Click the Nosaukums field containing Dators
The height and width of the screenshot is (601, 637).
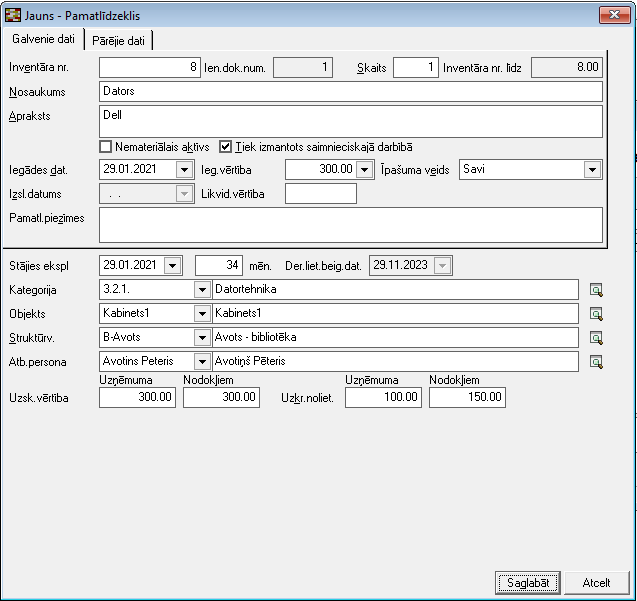tap(351, 91)
